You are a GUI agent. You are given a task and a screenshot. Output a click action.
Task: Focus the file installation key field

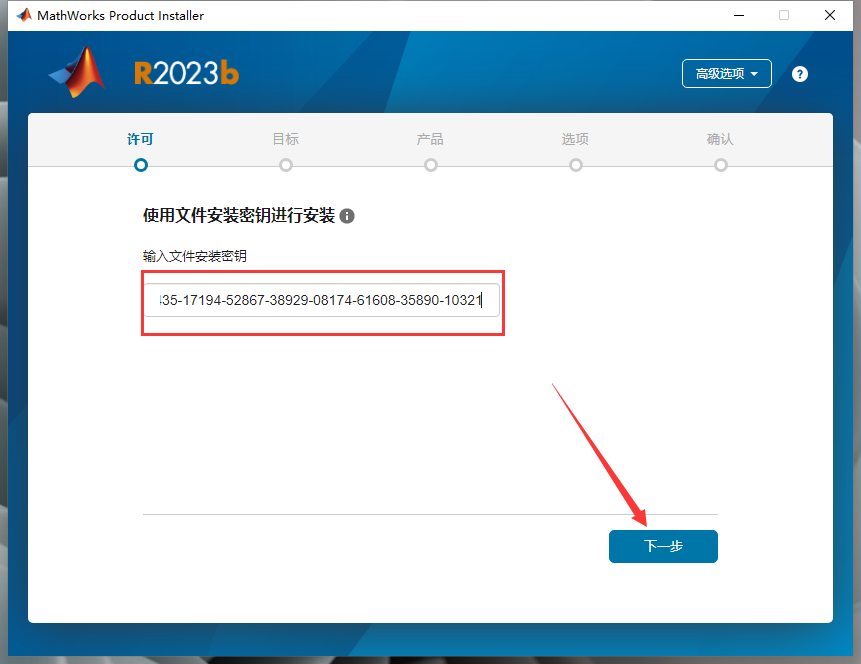(x=321, y=300)
